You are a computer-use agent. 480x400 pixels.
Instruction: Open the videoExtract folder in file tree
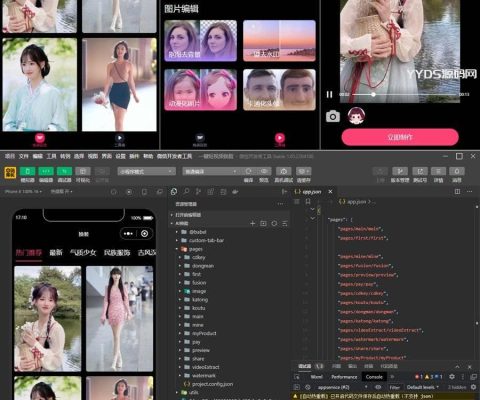point(206,367)
